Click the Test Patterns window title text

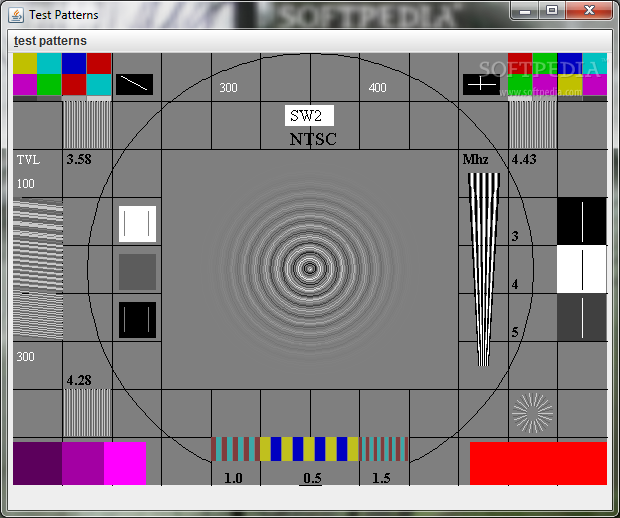64,15
